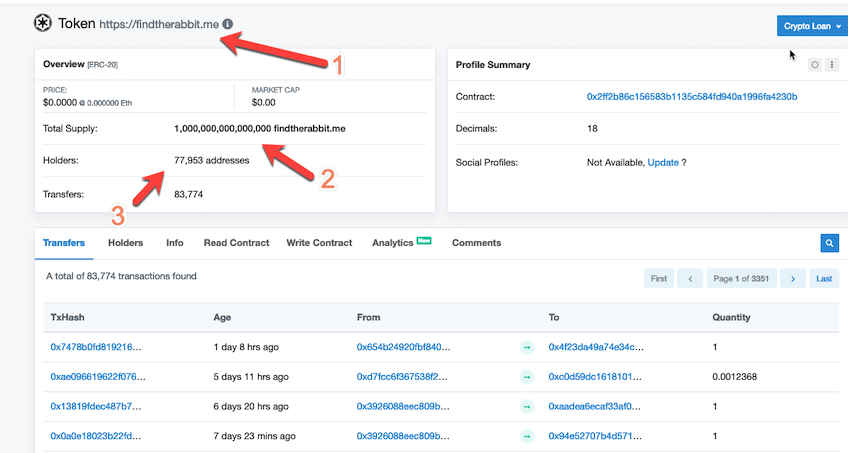Click the First page button
848x453 pixels.
point(659,278)
